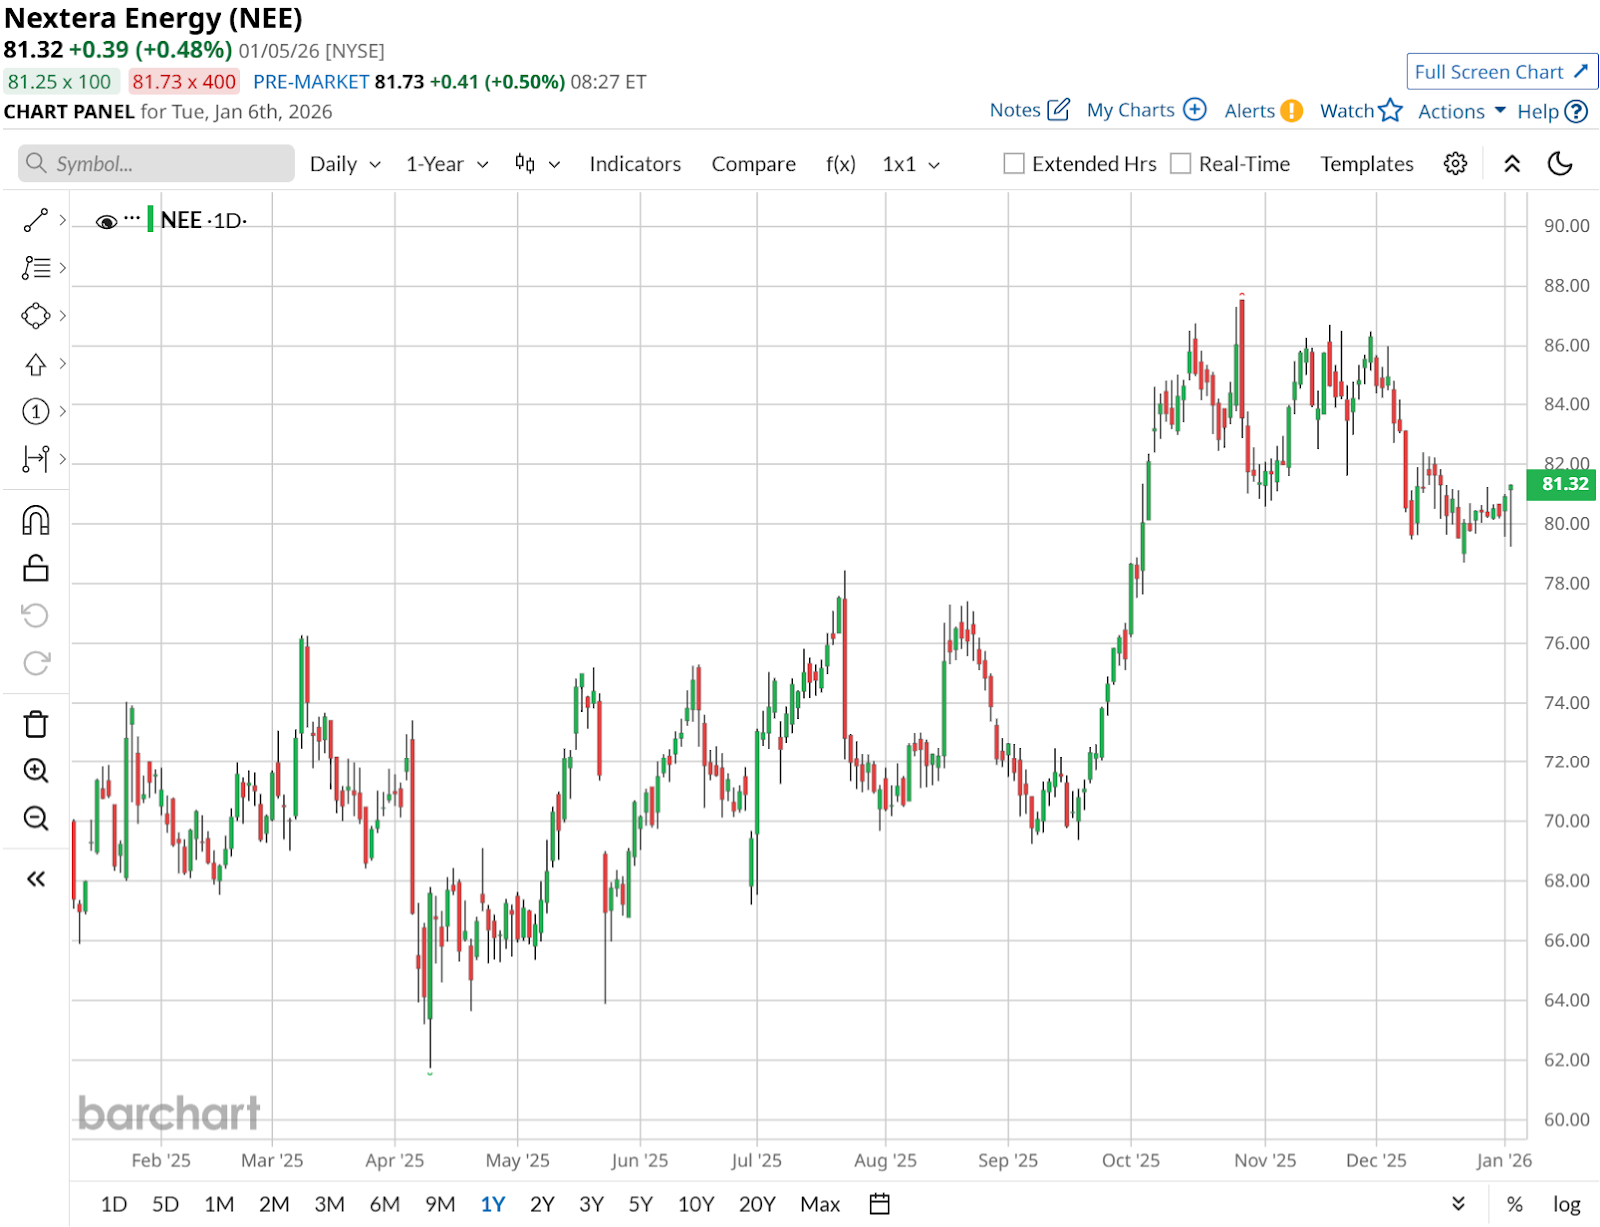Pick the numbered label tool
Image resolution: width=1600 pixels, height=1227 pixels.
point(36,411)
